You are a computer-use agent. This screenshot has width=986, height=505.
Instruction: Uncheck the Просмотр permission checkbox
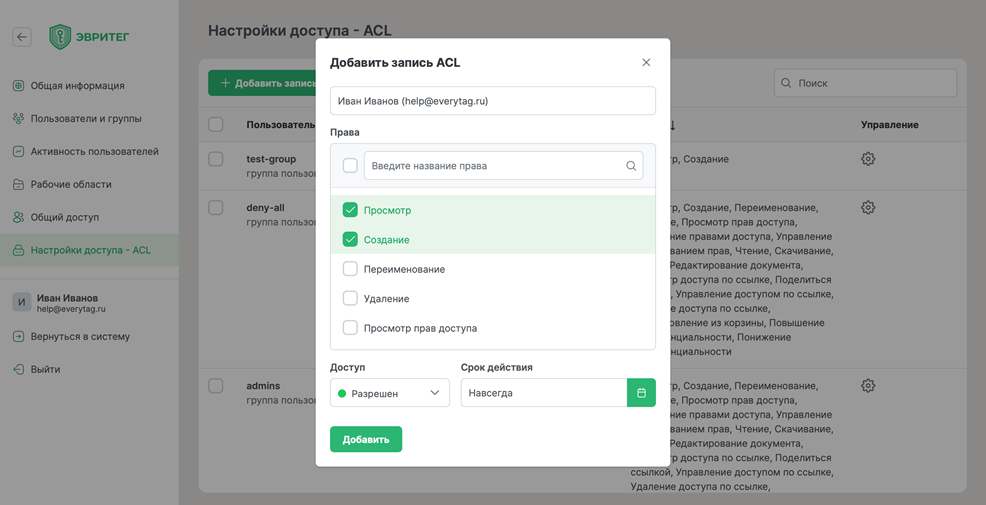[350, 210]
